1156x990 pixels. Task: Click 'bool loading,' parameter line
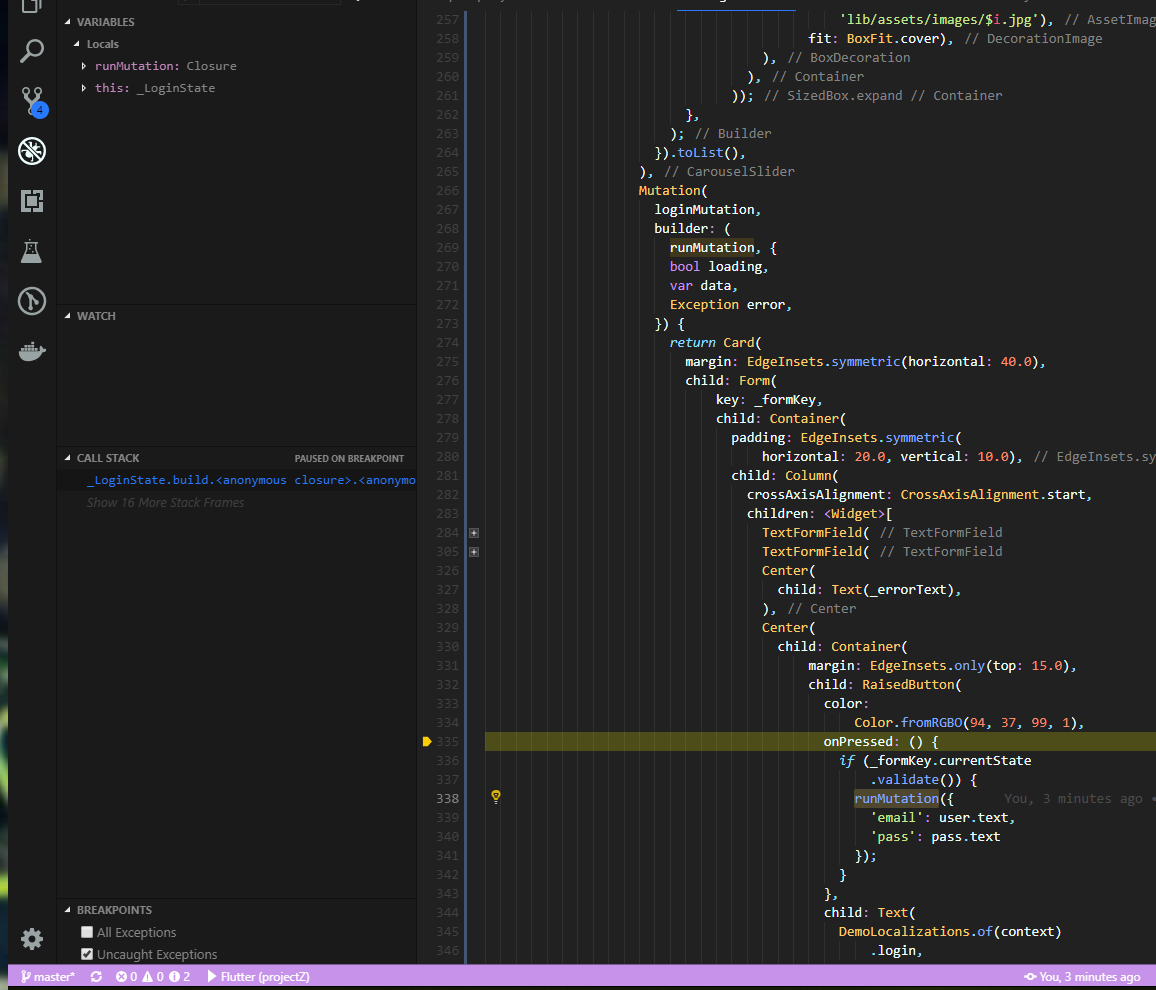[719, 266]
